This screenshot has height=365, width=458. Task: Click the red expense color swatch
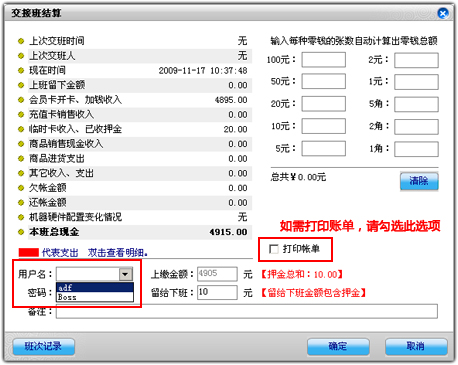(29, 253)
